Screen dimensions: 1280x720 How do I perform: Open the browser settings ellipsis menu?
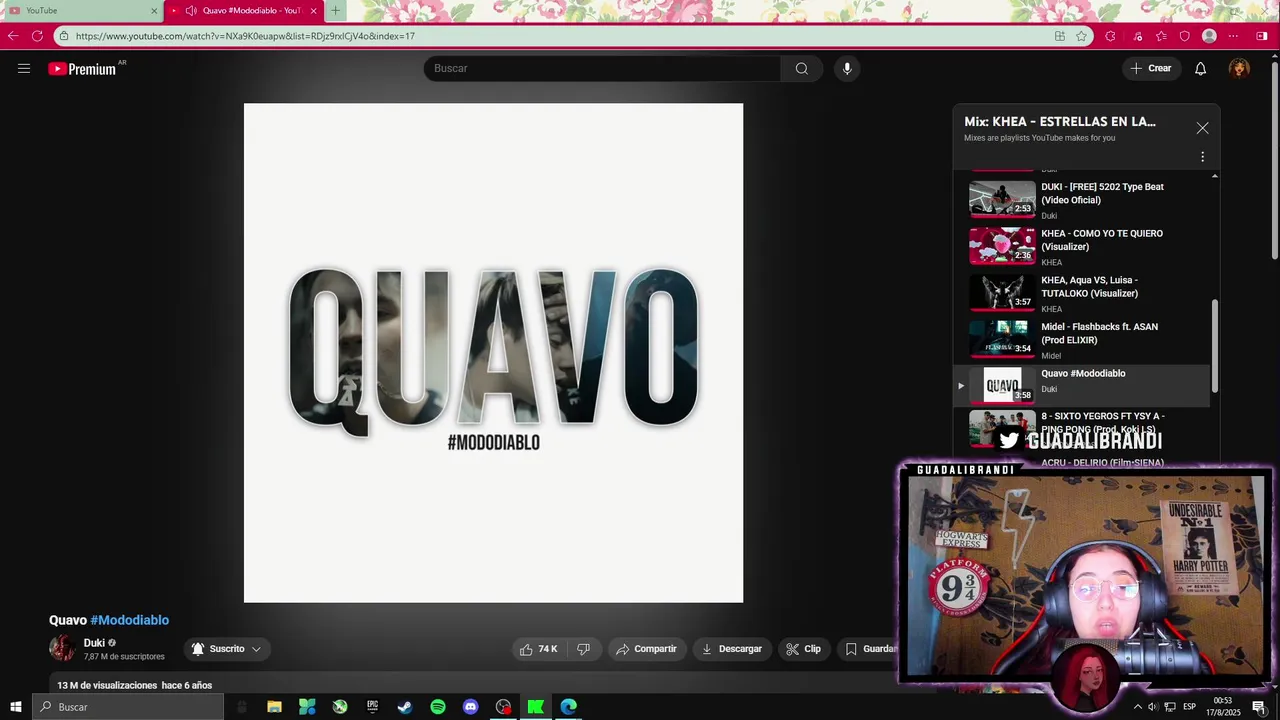click(1233, 36)
